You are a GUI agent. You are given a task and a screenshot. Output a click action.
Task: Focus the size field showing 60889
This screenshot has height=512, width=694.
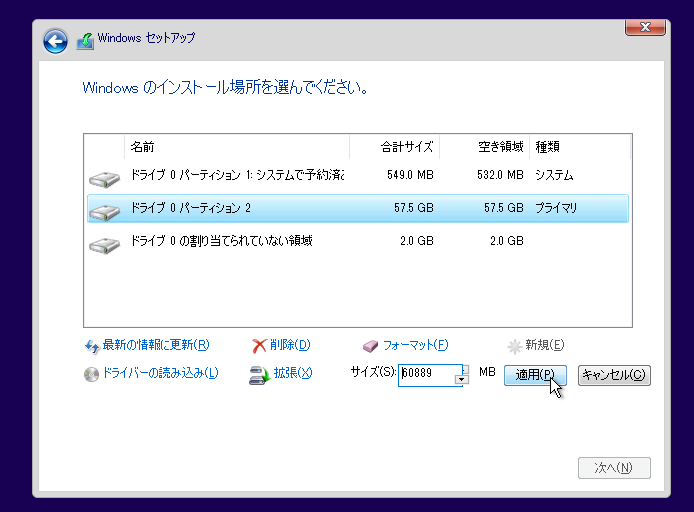(428, 375)
